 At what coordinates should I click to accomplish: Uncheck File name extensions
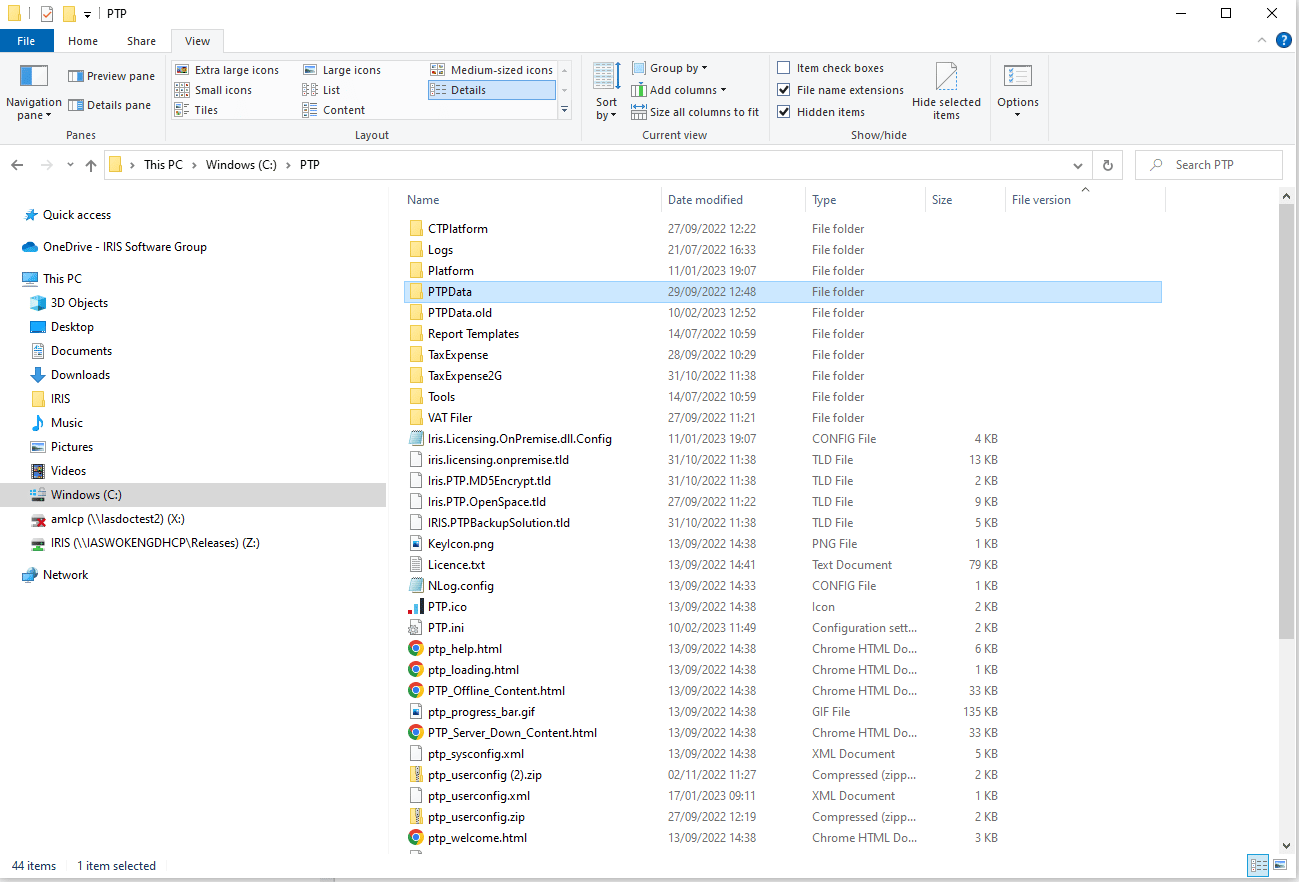coord(784,90)
